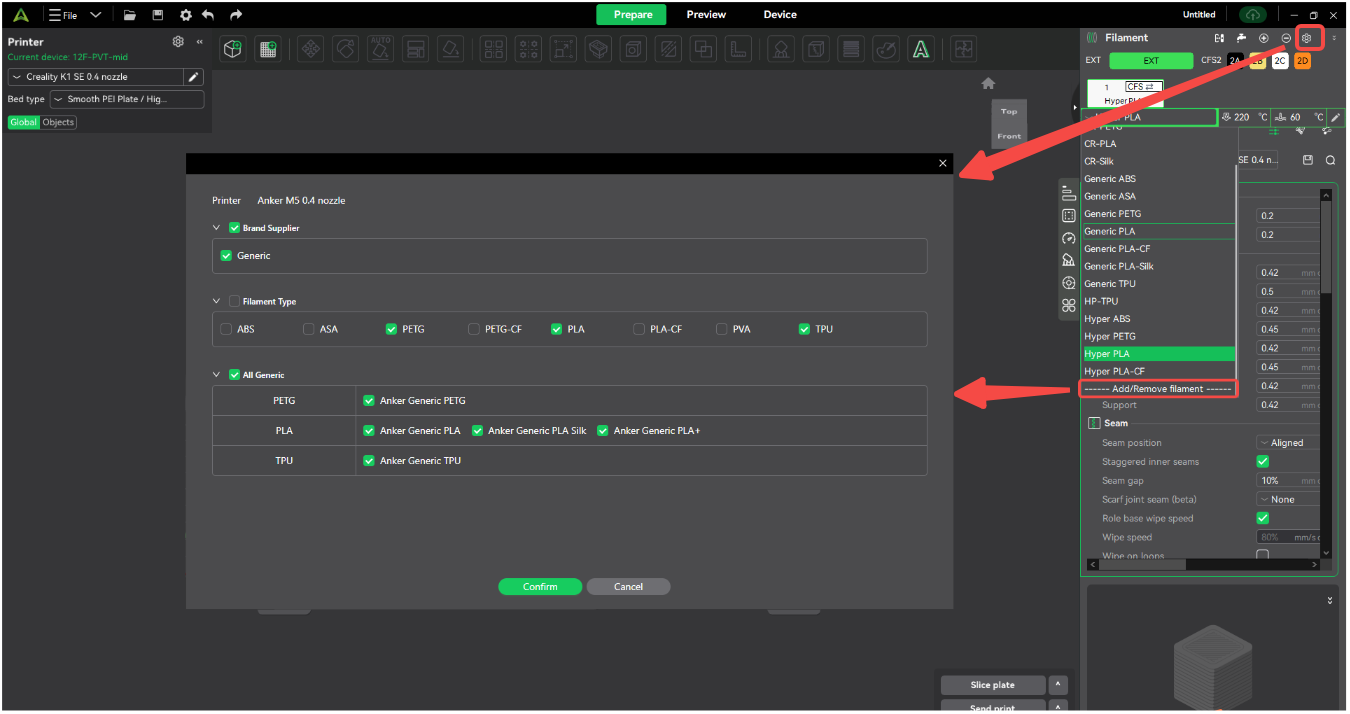Image resolution: width=1350 pixels, height=714 pixels.
Task: Remove a filament with the minus icon
Action: pos(1286,38)
